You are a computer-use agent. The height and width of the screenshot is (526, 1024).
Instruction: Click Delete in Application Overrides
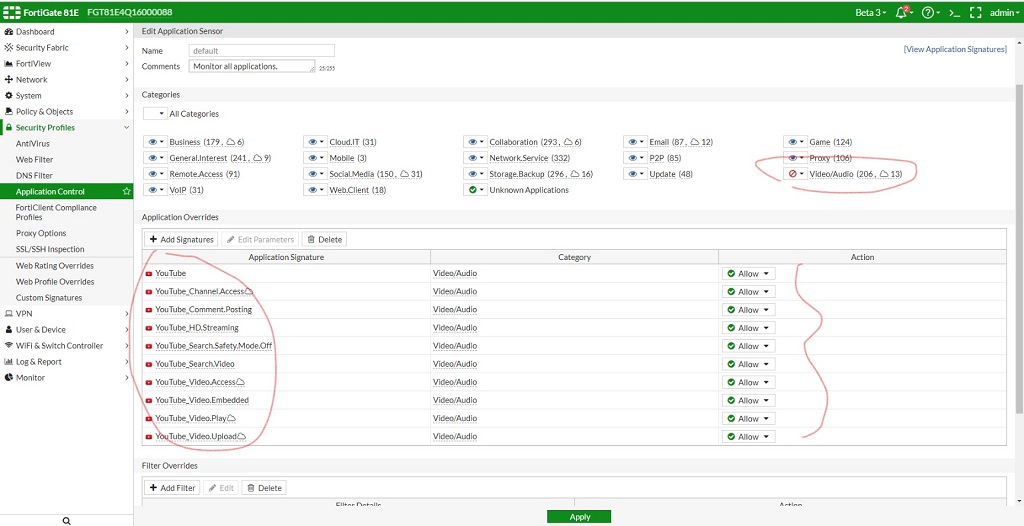325,239
